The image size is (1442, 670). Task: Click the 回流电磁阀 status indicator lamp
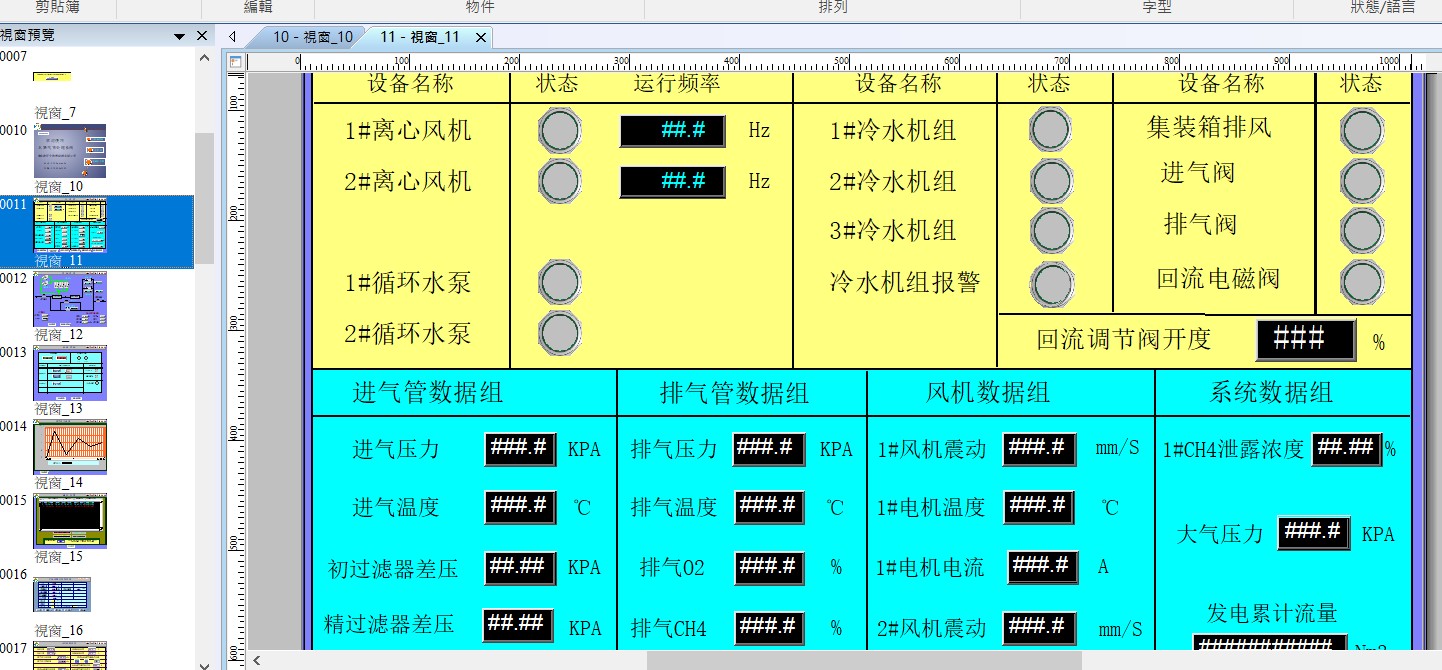(x=1362, y=282)
